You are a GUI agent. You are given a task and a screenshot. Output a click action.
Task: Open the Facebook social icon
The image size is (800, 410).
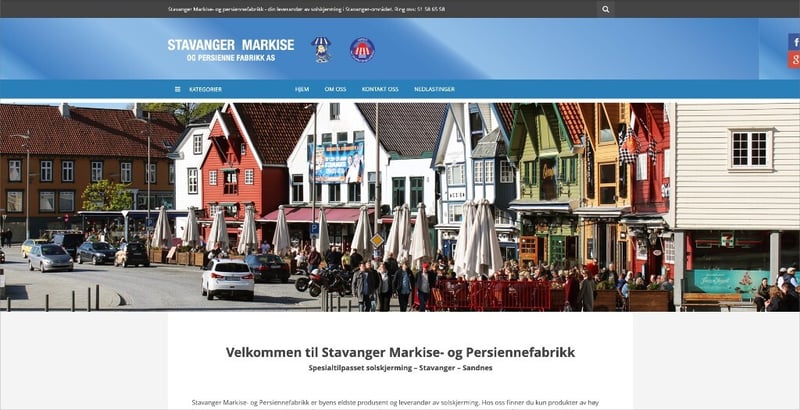[794, 42]
